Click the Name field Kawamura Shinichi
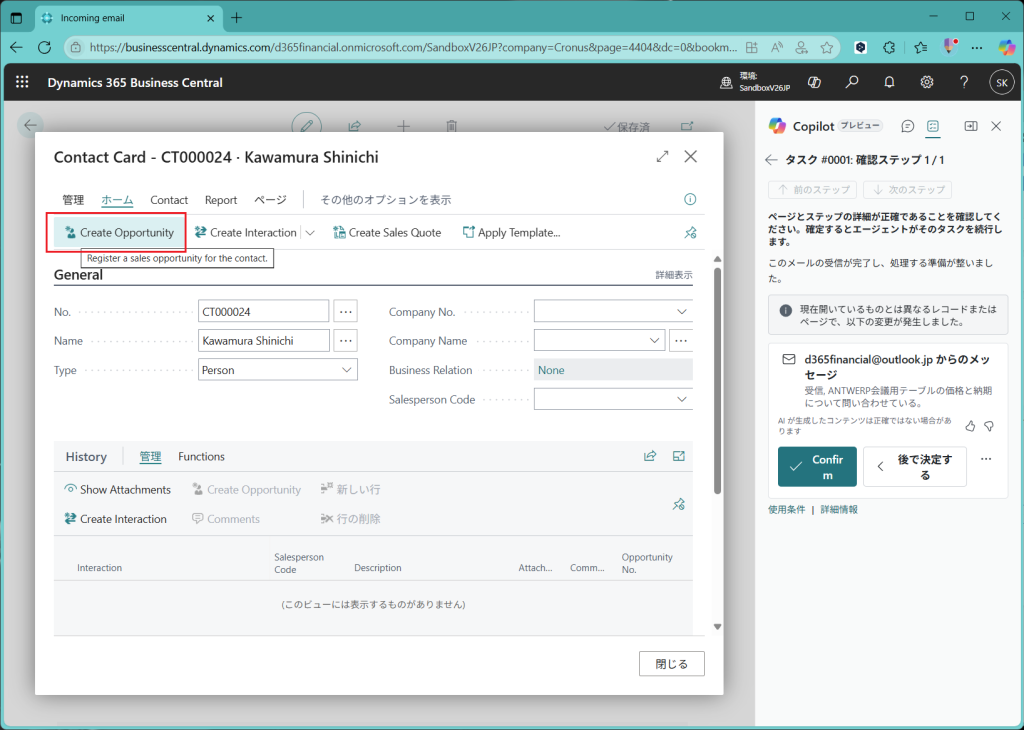The height and width of the screenshot is (730, 1024). click(263, 340)
